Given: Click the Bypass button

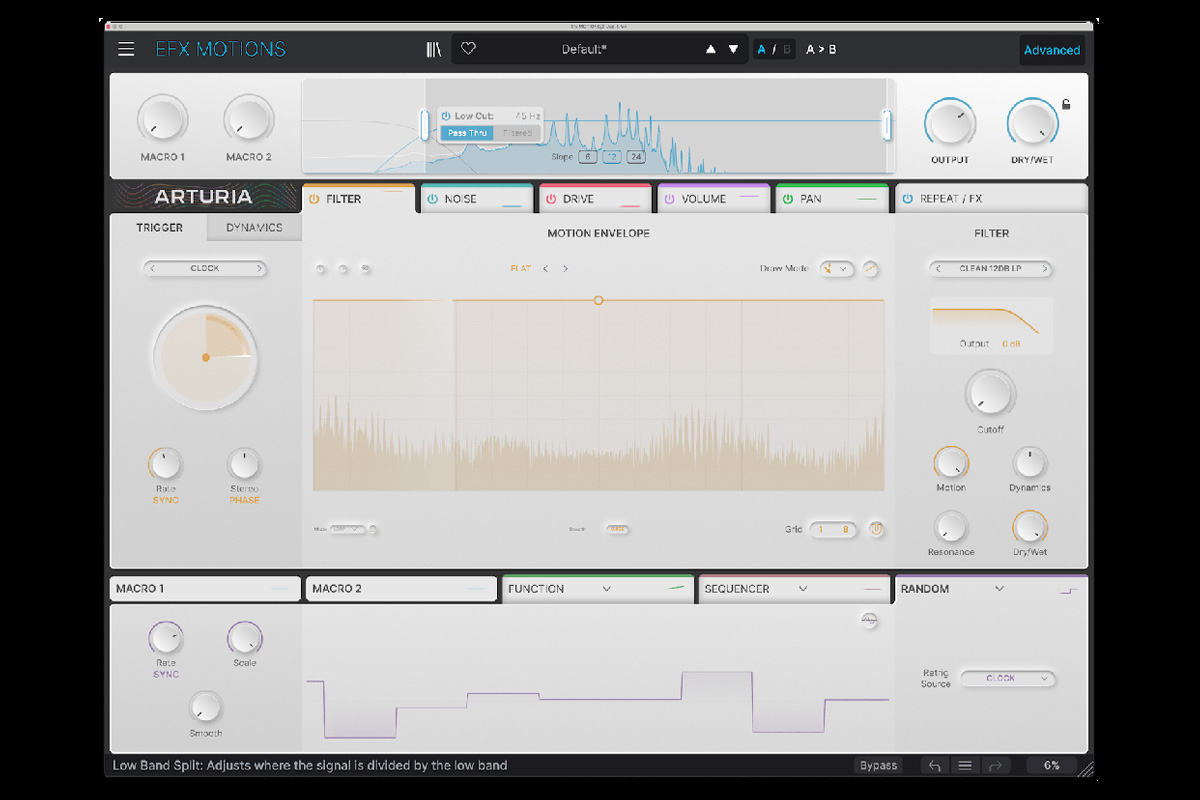Looking at the screenshot, I should pos(878,766).
